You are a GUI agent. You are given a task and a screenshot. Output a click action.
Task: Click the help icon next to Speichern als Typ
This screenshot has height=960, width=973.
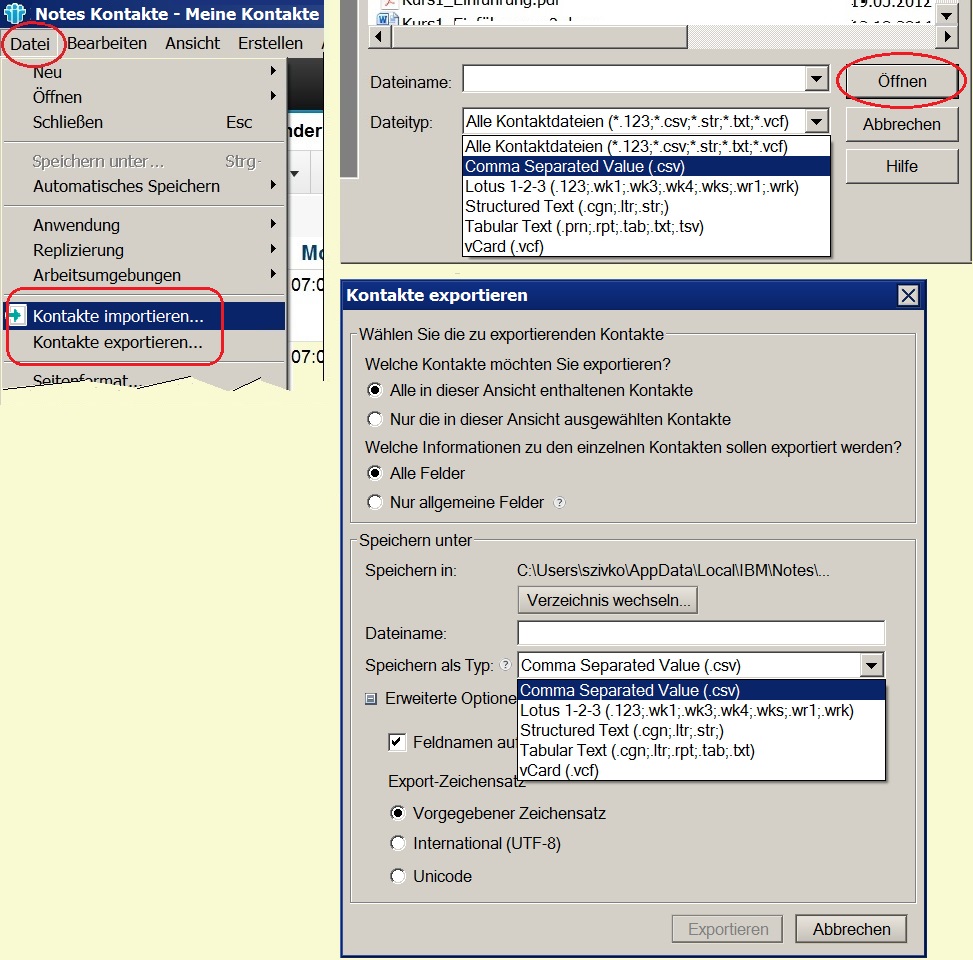coord(505,665)
